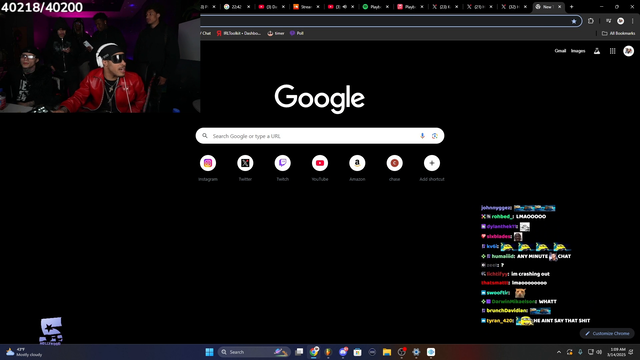
Task: Open Chrome from the taskbar
Action: pyautogui.click(x=314, y=352)
